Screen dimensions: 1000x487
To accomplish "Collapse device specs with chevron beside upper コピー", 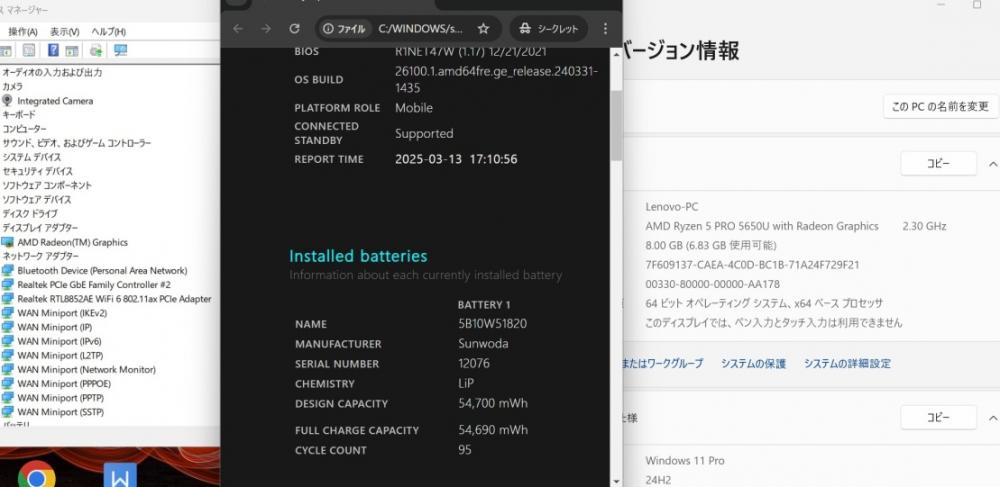I will 992,164.
